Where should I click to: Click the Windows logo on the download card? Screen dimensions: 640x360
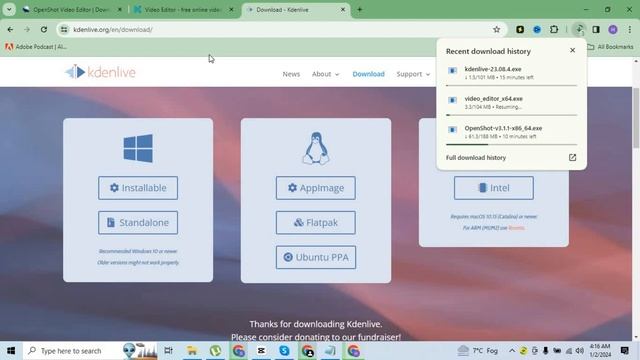click(138, 148)
